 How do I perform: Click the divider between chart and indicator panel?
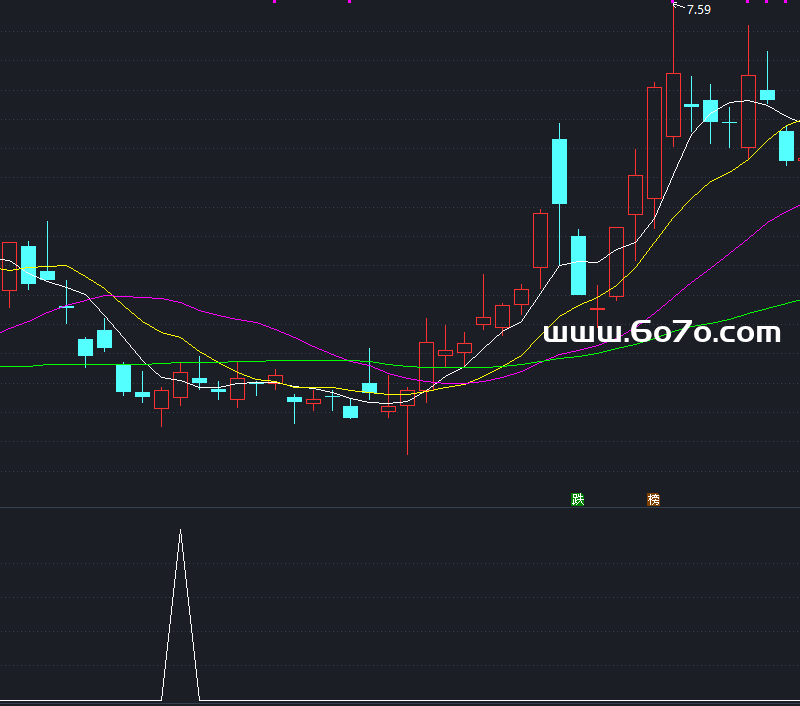(x=400, y=508)
